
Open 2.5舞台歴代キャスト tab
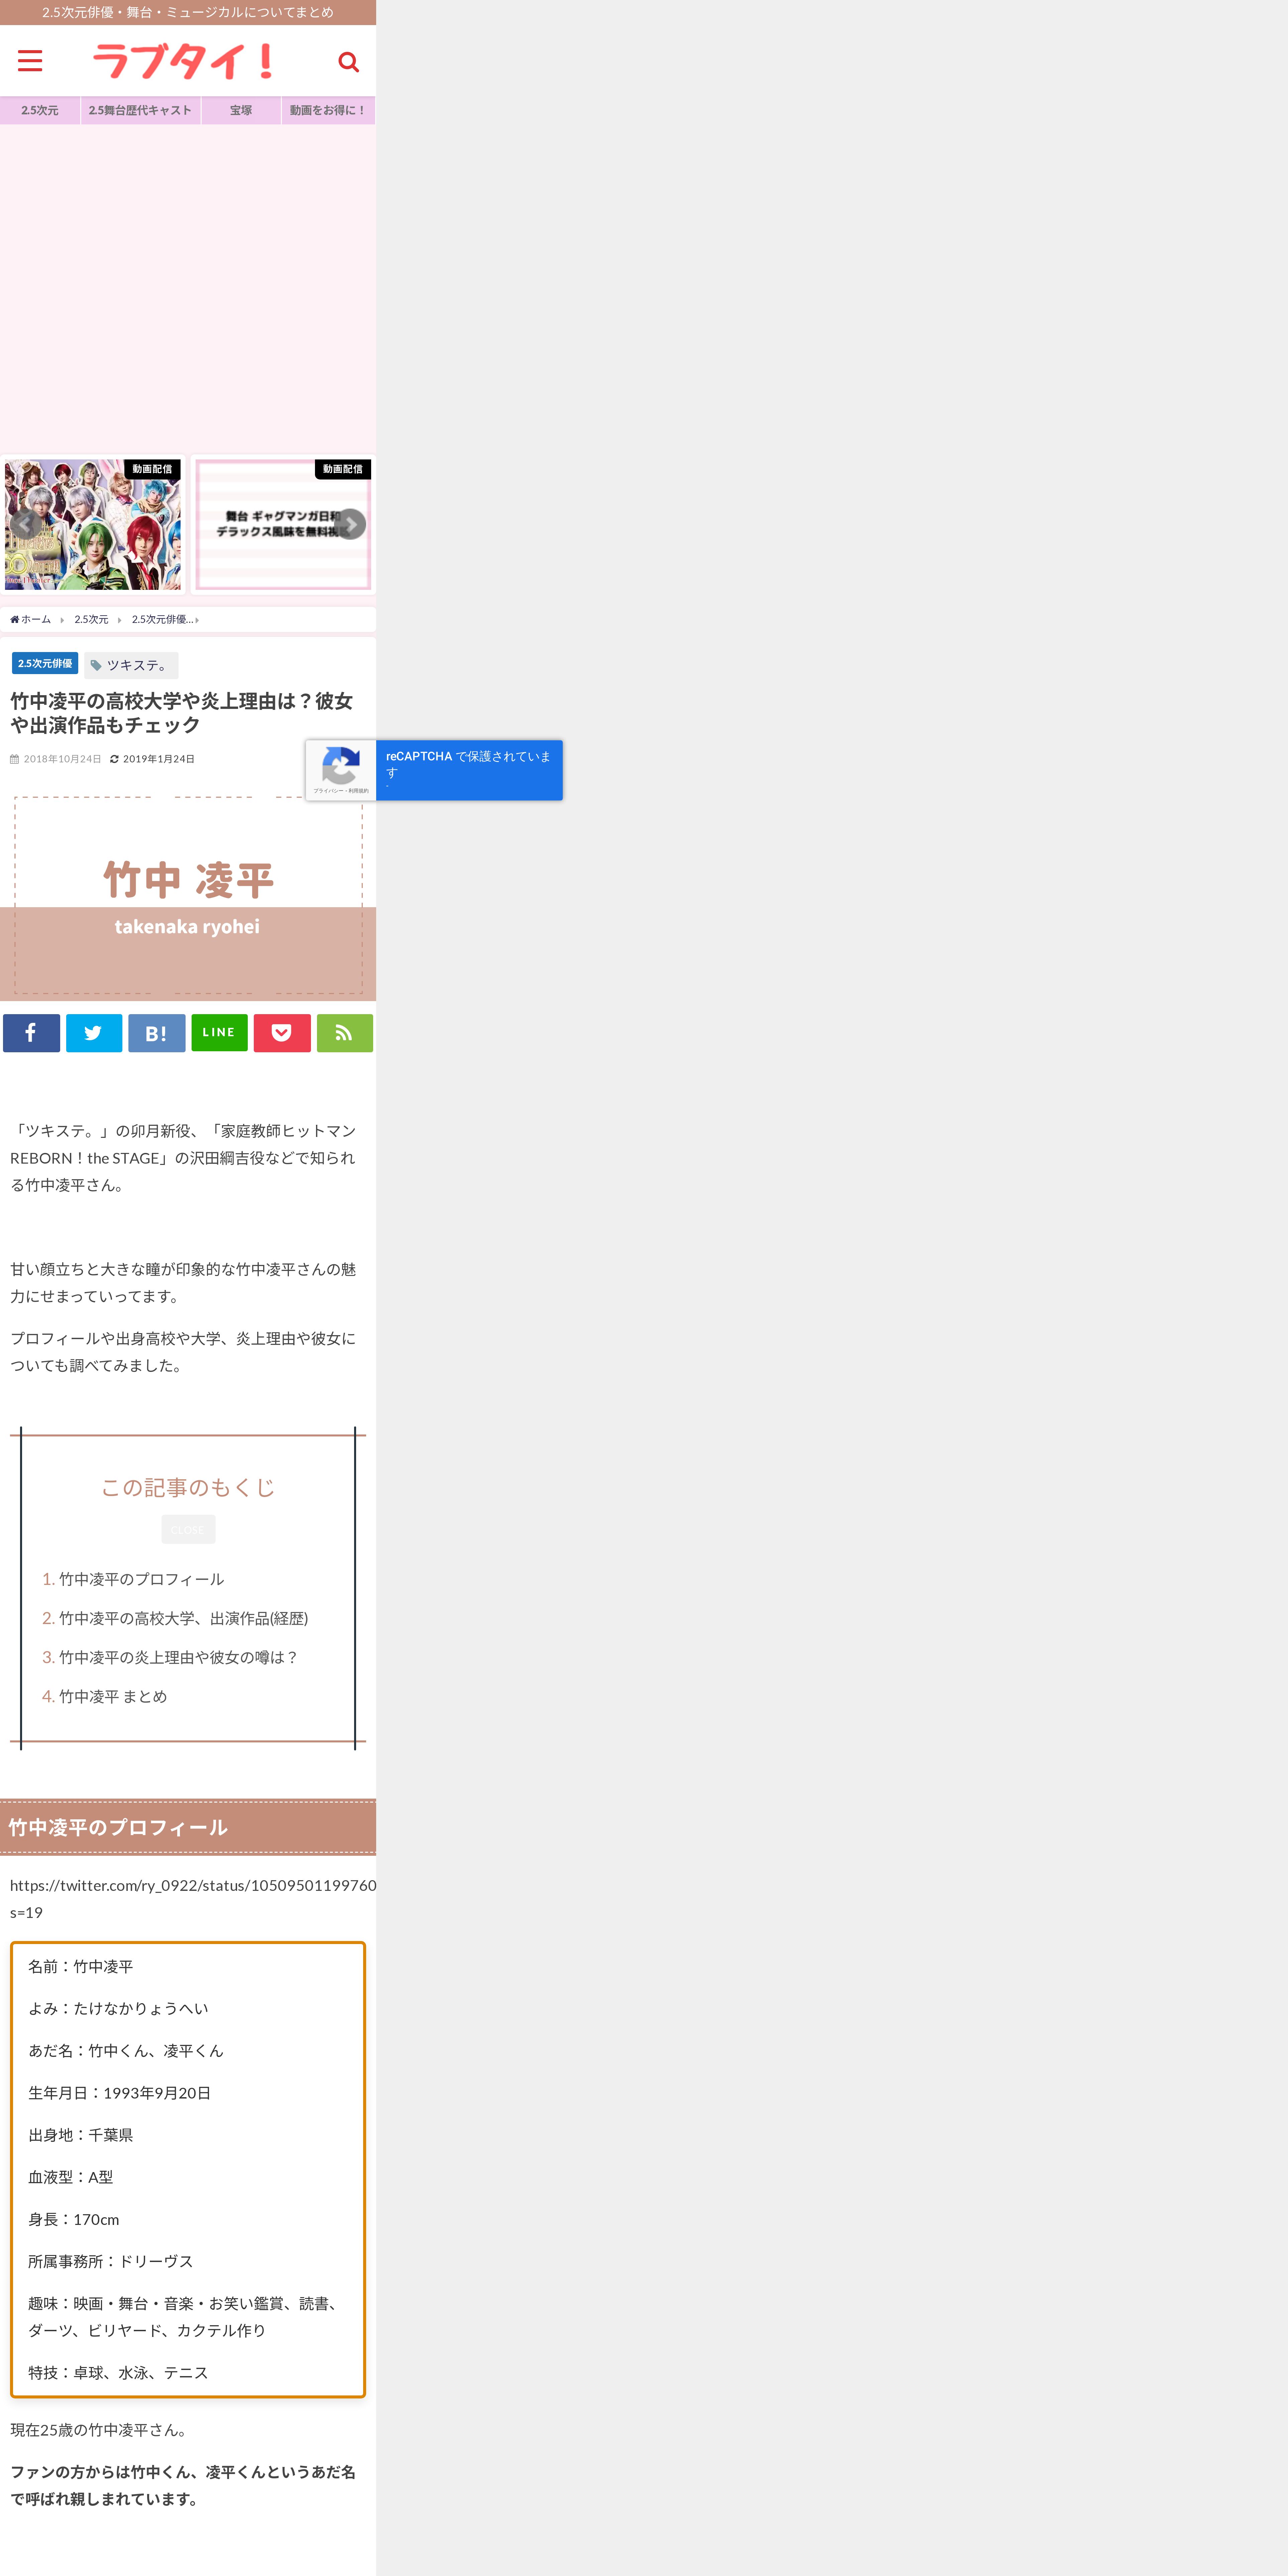point(140,110)
